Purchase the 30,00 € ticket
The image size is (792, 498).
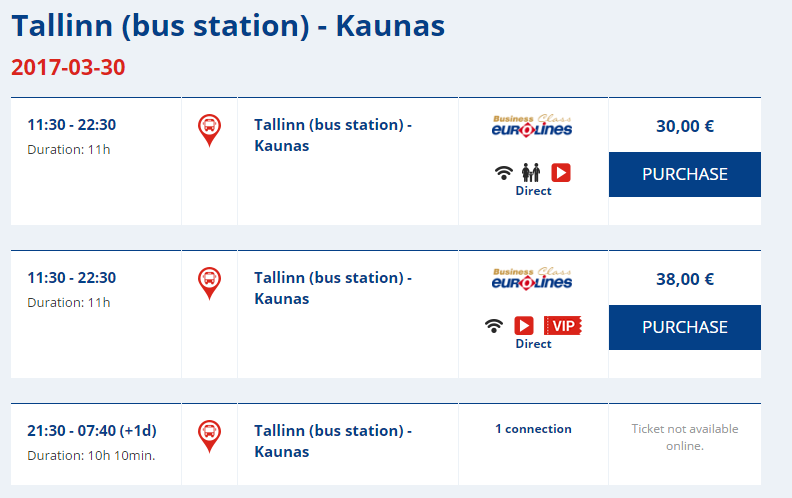684,174
